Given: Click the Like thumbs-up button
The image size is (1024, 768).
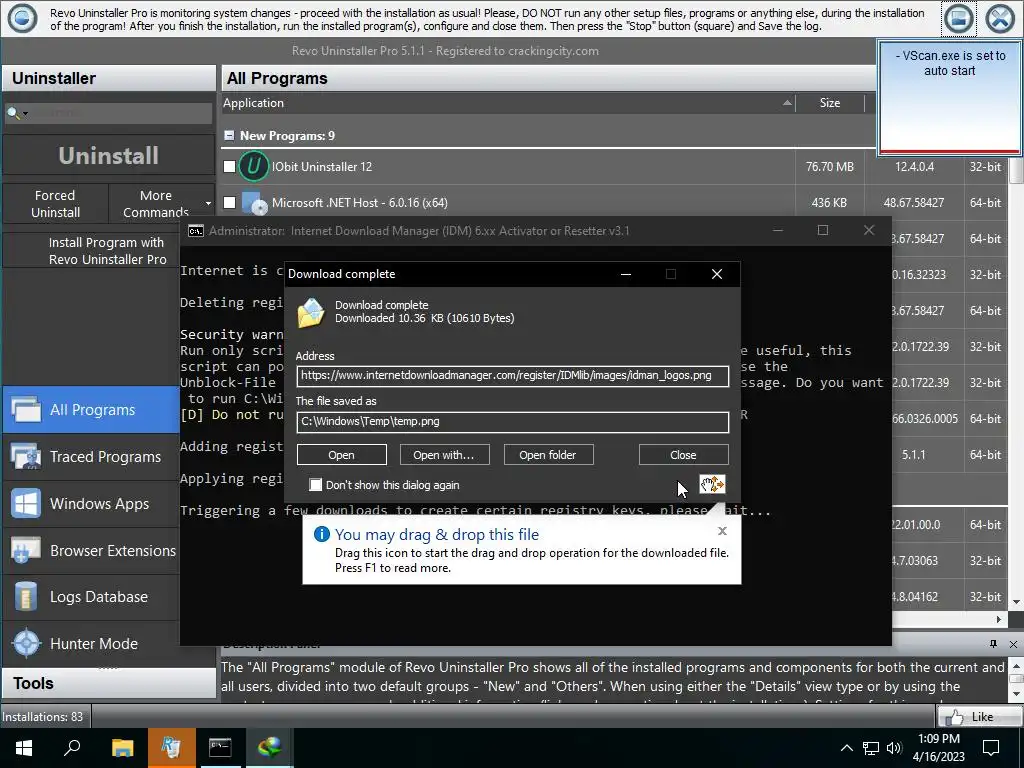Looking at the screenshot, I should [980, 716].
